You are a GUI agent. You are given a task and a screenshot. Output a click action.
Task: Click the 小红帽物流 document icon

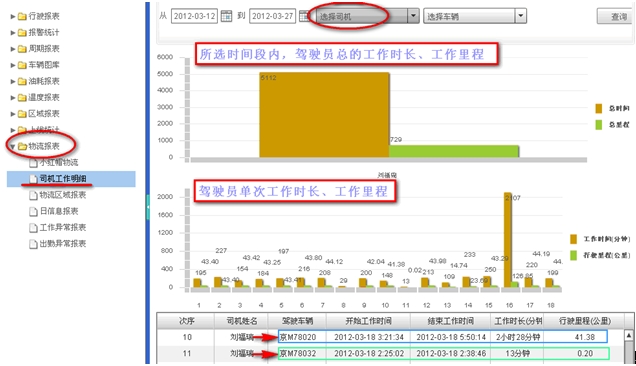[34, 163]
